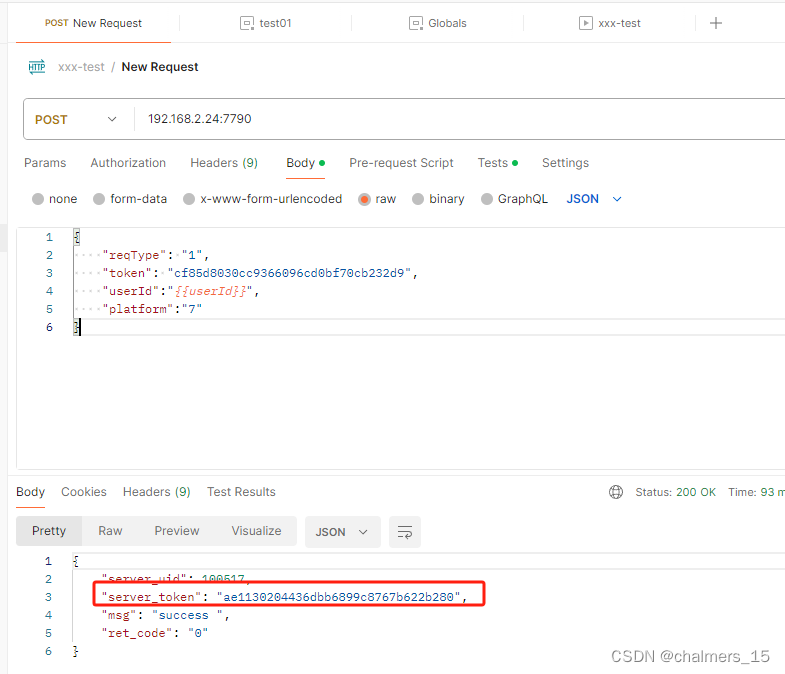Open the Params tab

pos(45,163)
